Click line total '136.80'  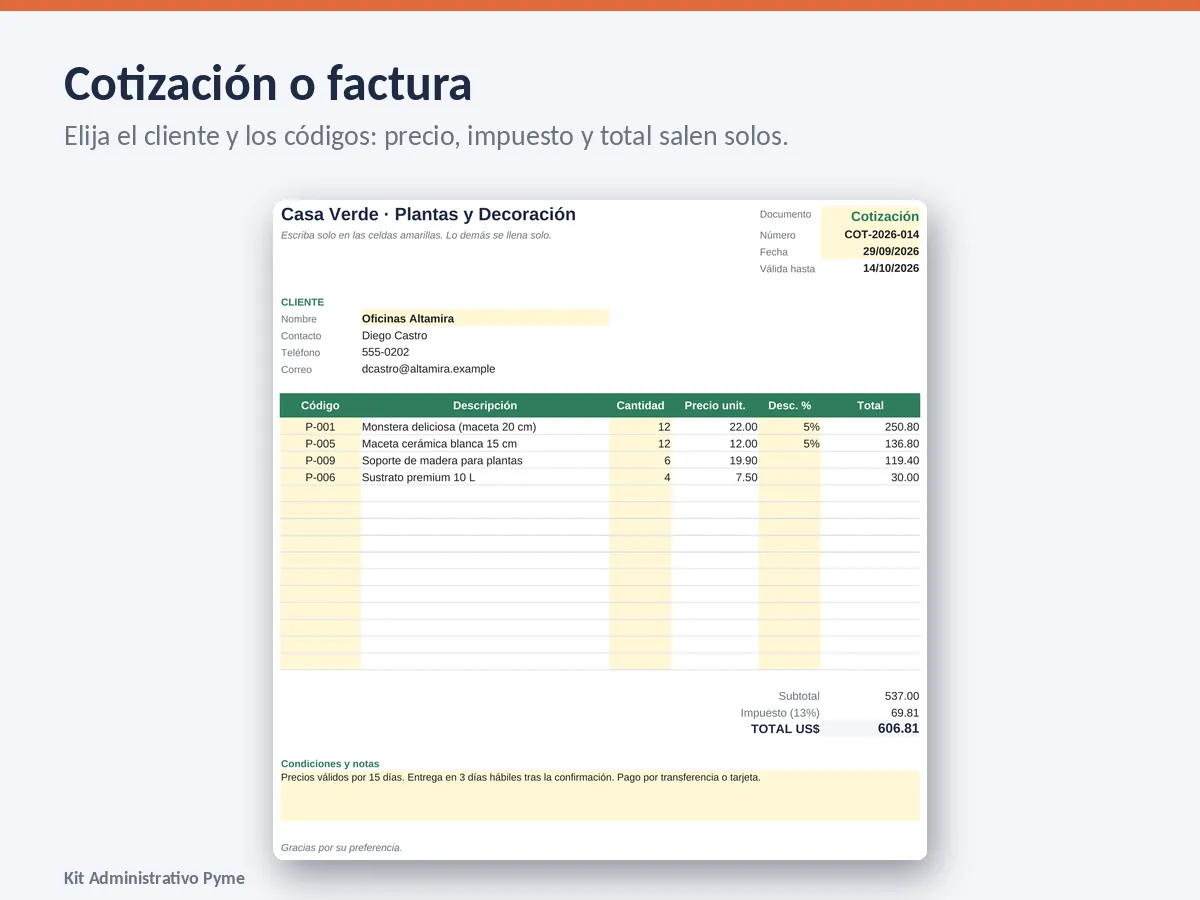902,444
